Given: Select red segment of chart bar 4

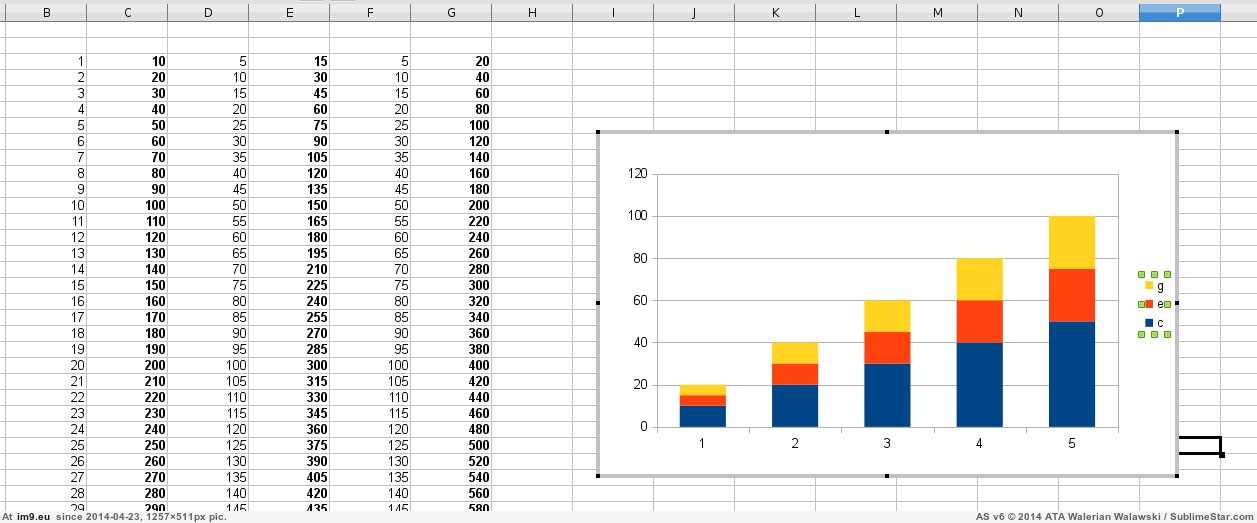Looking at the screenshot, I should [x=979, y=321].
